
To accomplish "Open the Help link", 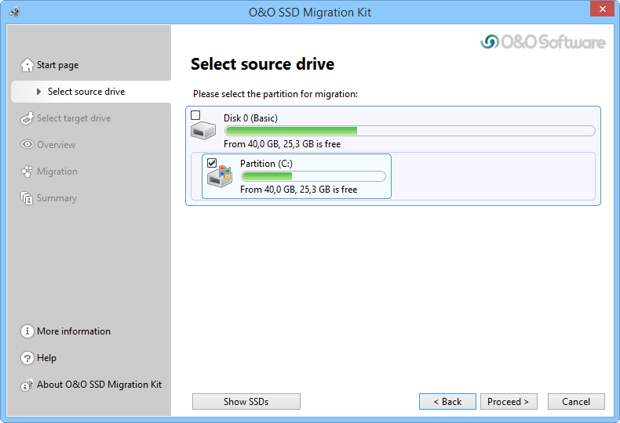I will click(x=47, y=358).
